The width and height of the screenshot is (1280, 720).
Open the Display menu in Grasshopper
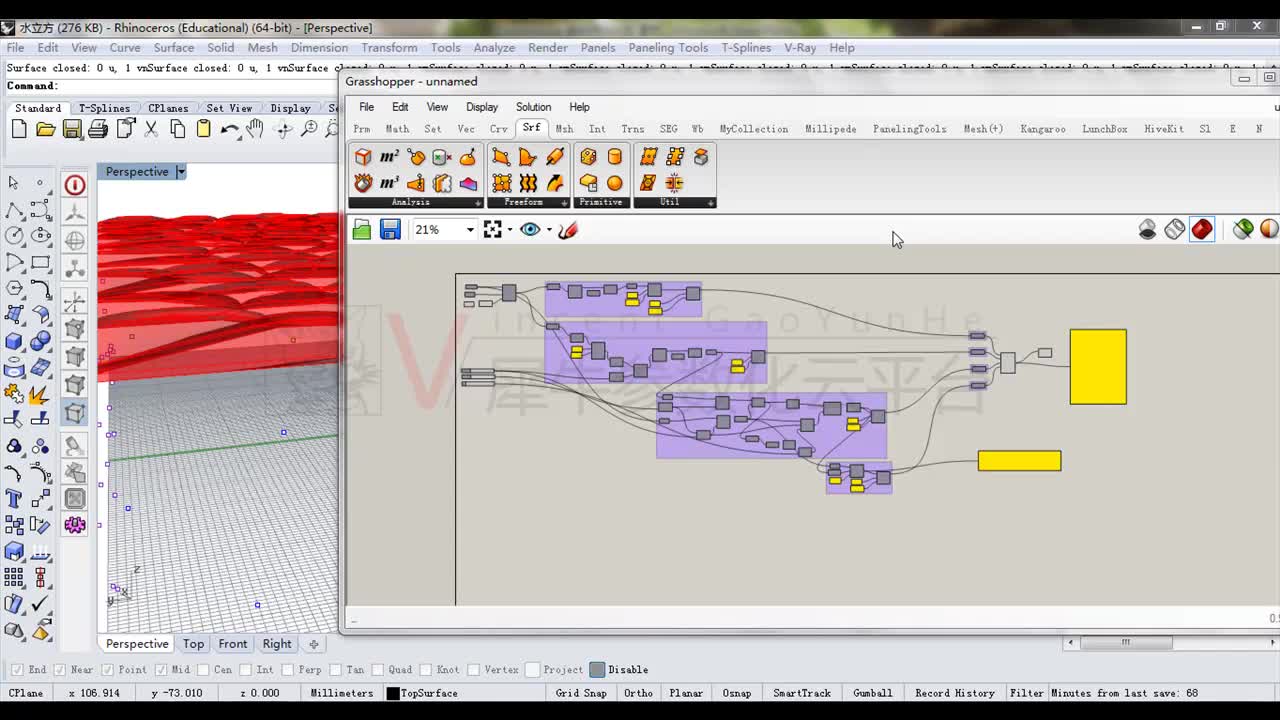482,107
